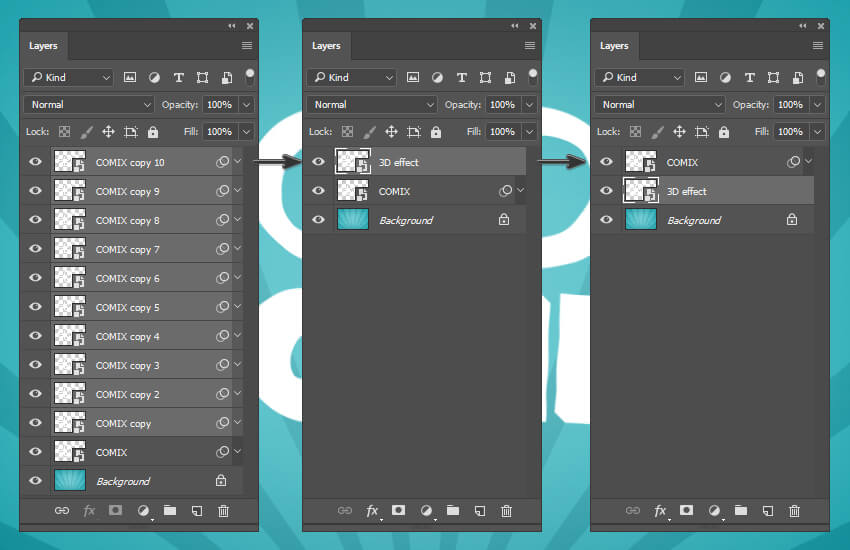
Task: Click COMIX copy 3 layer thumbnail
Action: click(x=70, y=365)
